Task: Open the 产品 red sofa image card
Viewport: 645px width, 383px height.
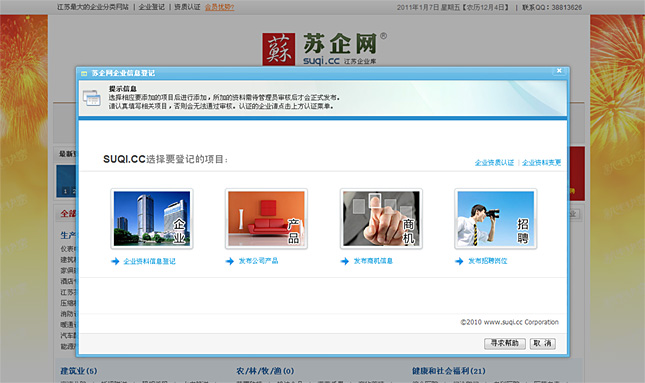Action: point(266,219)
